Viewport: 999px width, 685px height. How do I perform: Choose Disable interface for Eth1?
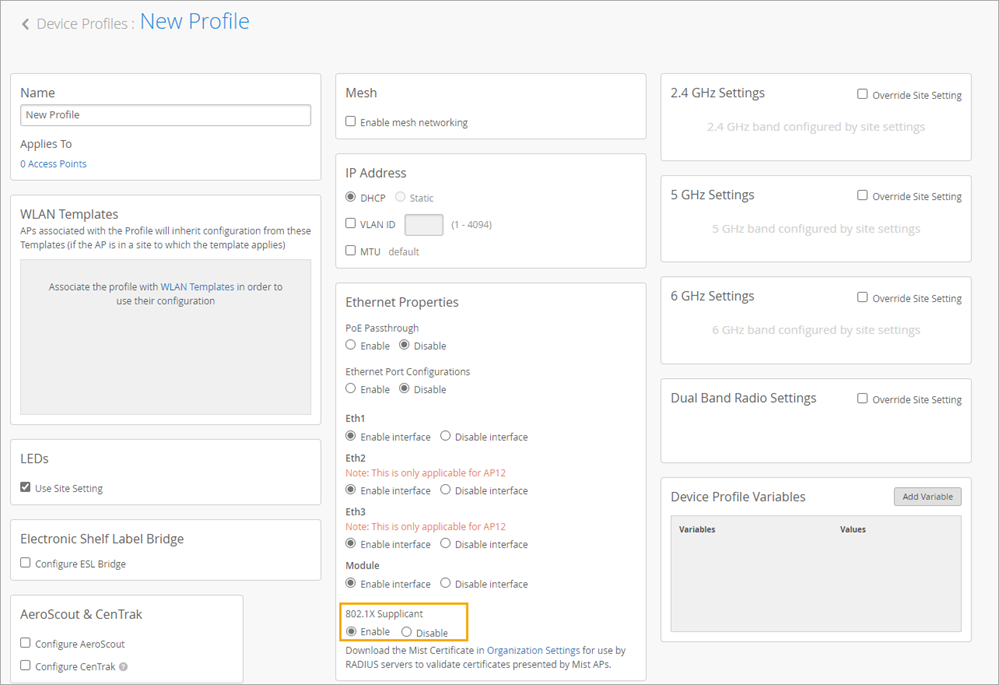pos(446,437)
